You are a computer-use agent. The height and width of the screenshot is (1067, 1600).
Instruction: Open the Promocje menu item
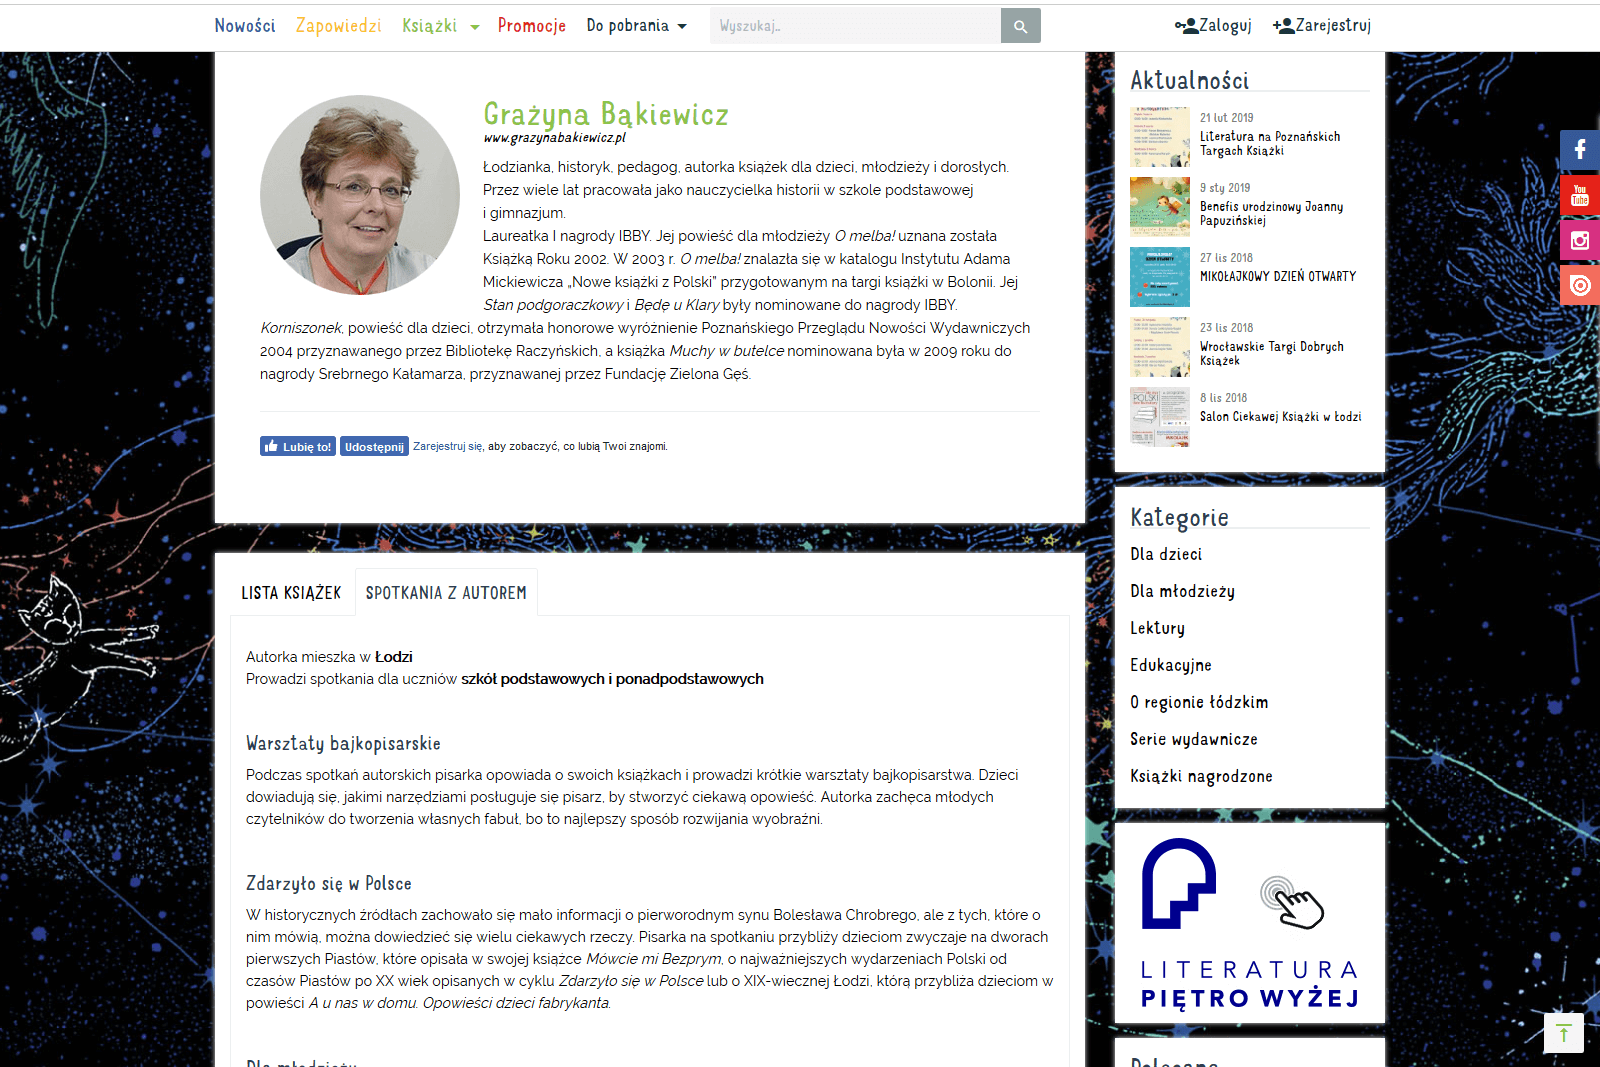tap(532, 26)
